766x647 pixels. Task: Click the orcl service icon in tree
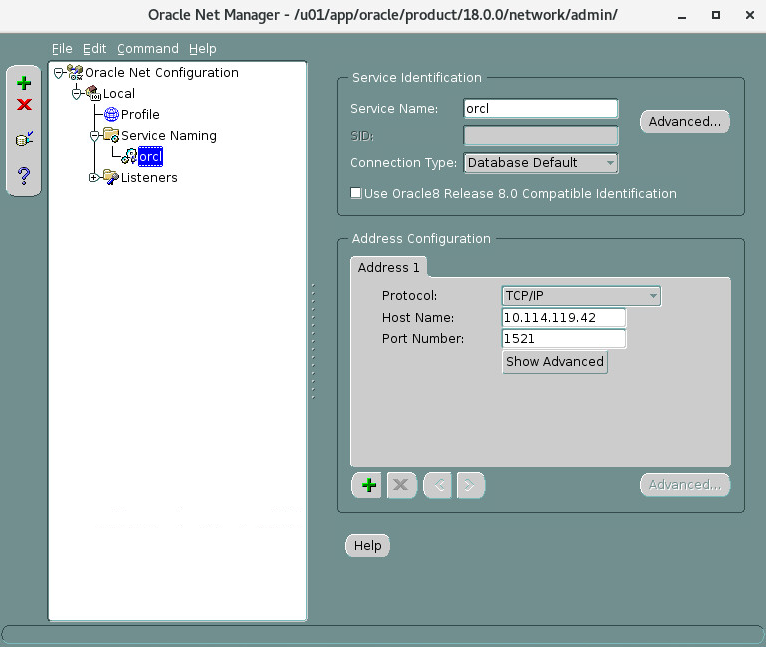tap(129, 156)
